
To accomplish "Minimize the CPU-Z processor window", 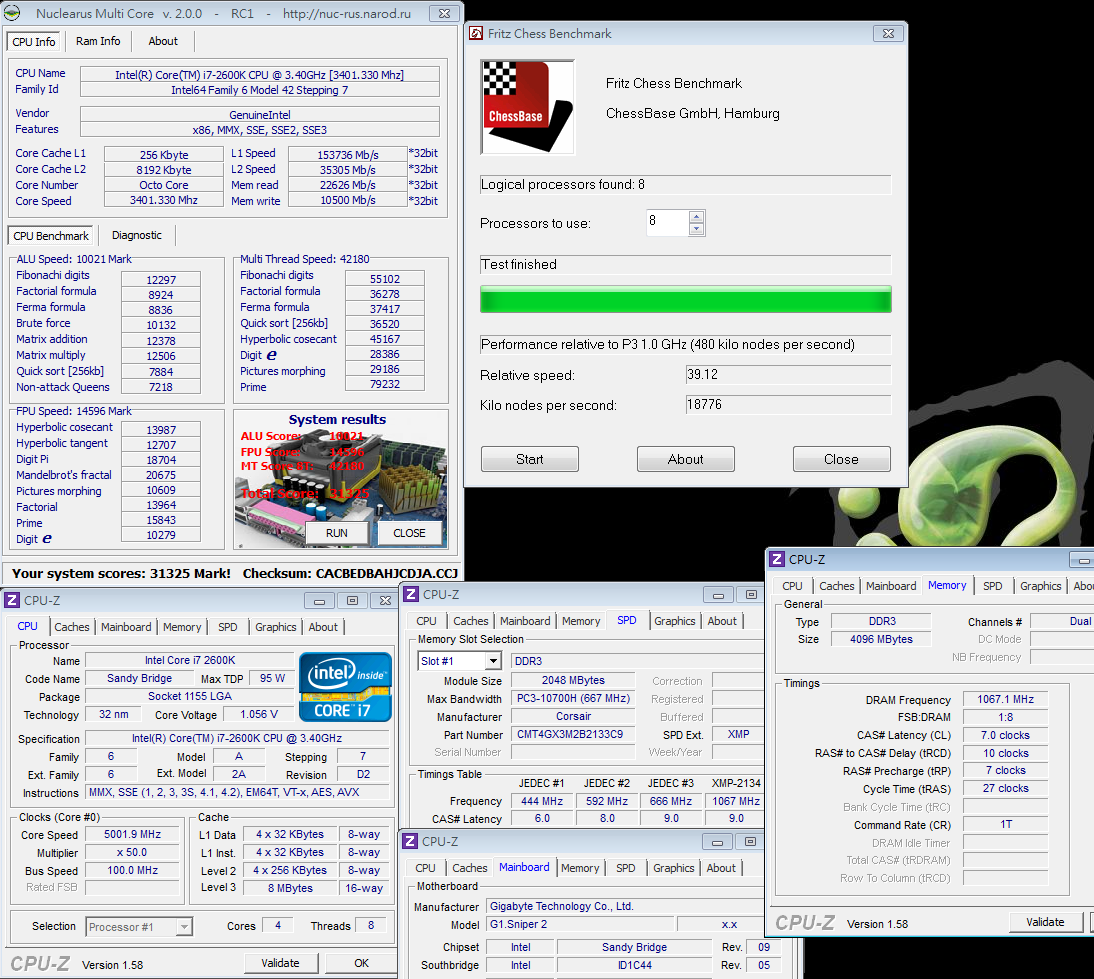I will [x=320, y=601].
